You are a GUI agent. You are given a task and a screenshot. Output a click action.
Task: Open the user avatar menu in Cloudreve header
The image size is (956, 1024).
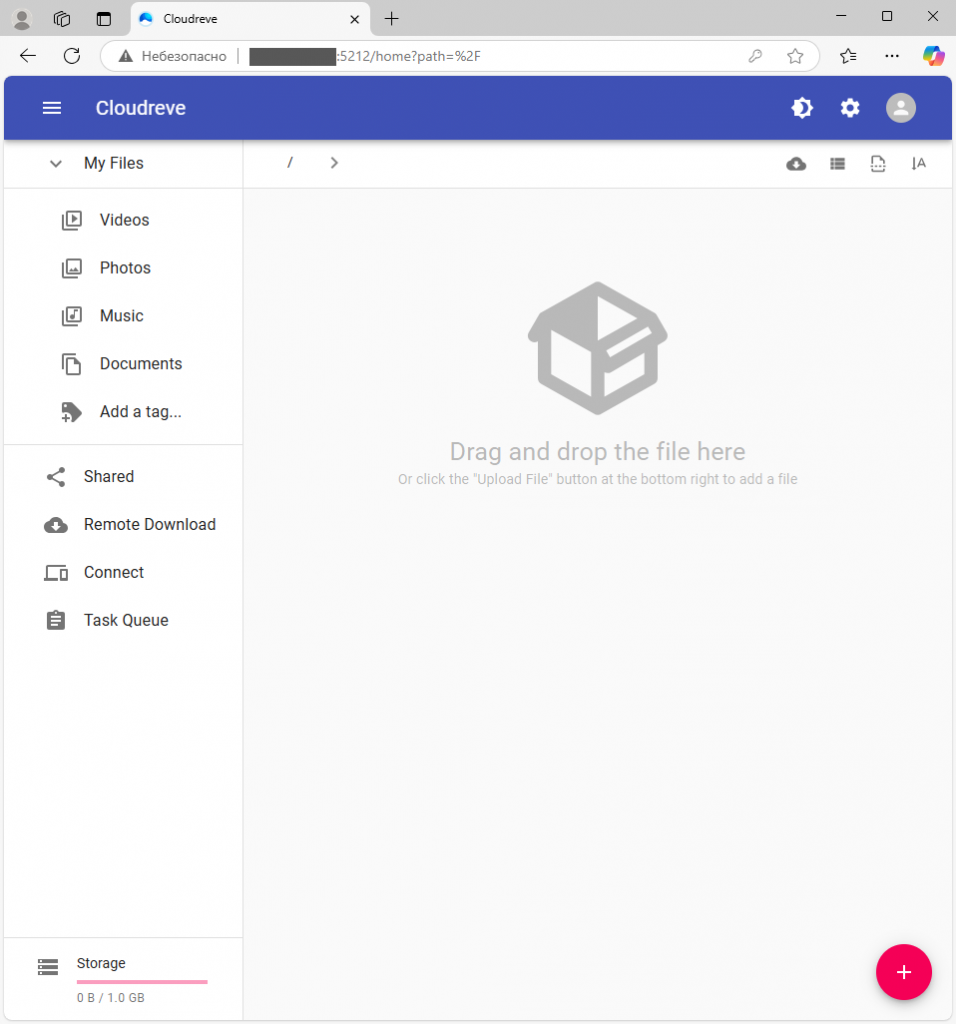point(900,108)
